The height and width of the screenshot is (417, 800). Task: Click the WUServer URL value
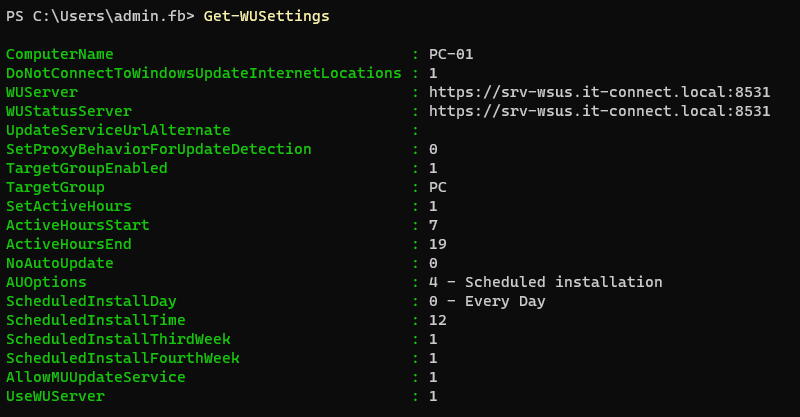(x=599, y=92)
